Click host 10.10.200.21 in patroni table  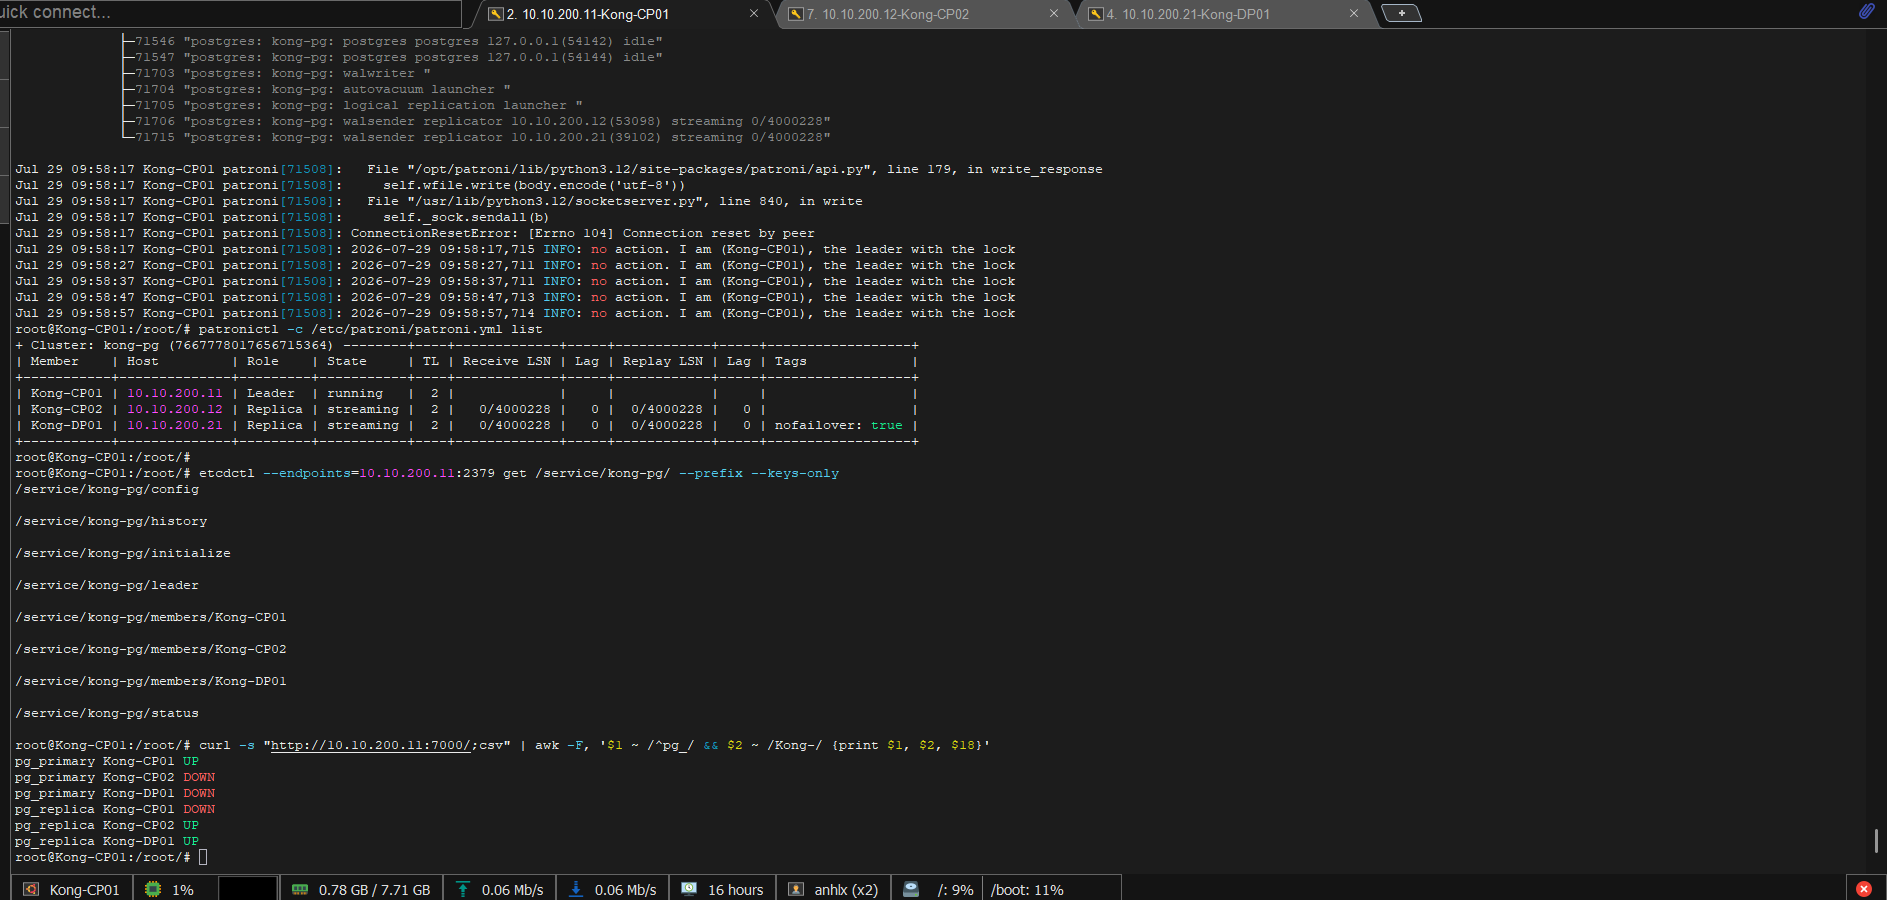(x=175, y=425)
